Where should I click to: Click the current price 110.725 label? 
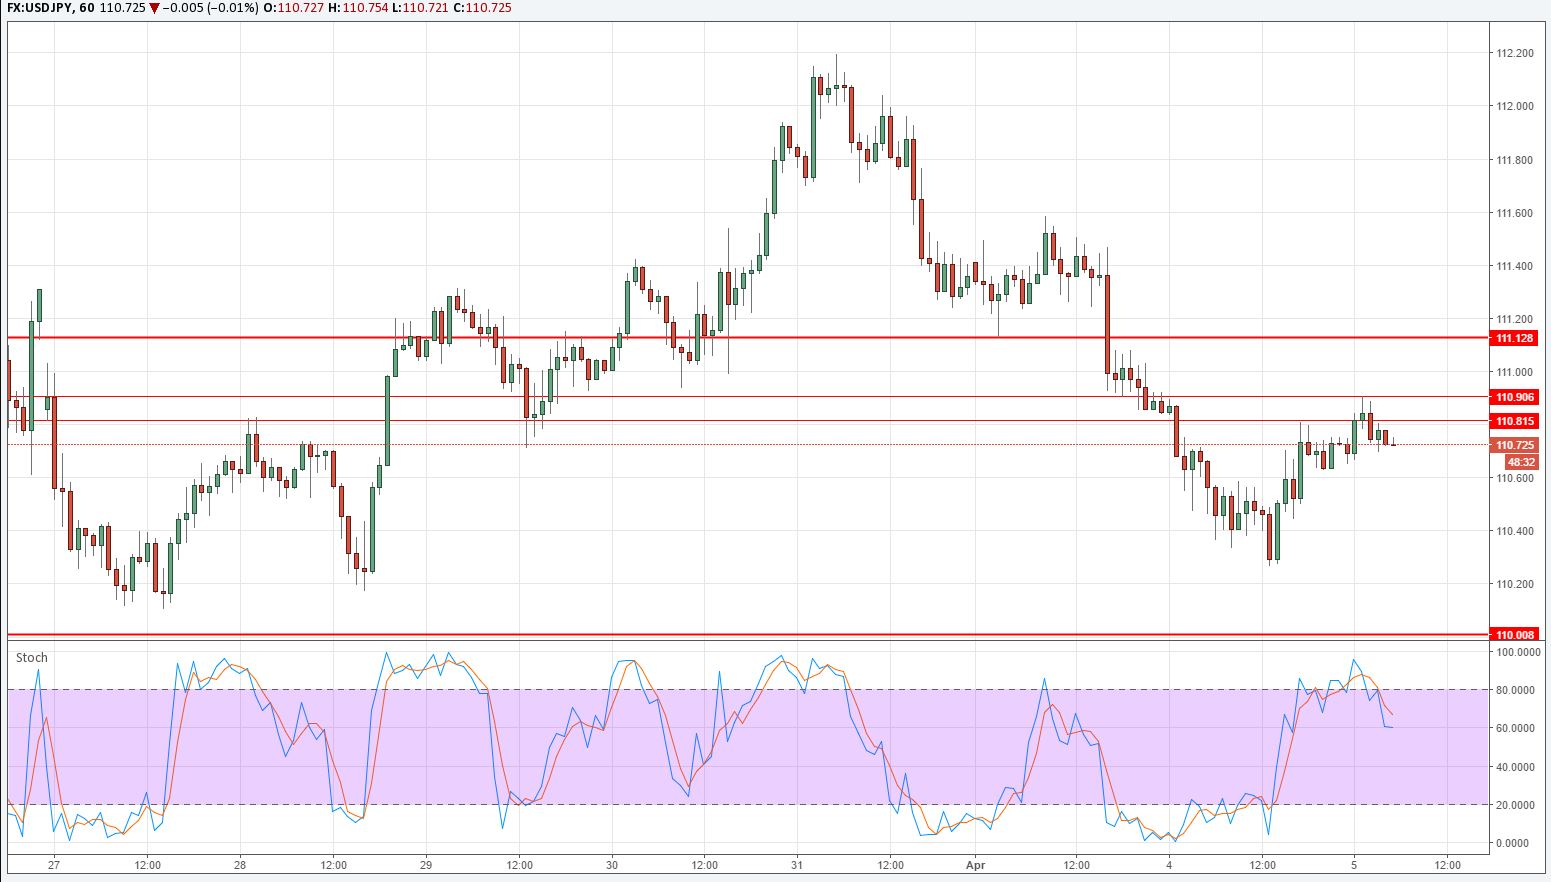[x=1514, y=445]
